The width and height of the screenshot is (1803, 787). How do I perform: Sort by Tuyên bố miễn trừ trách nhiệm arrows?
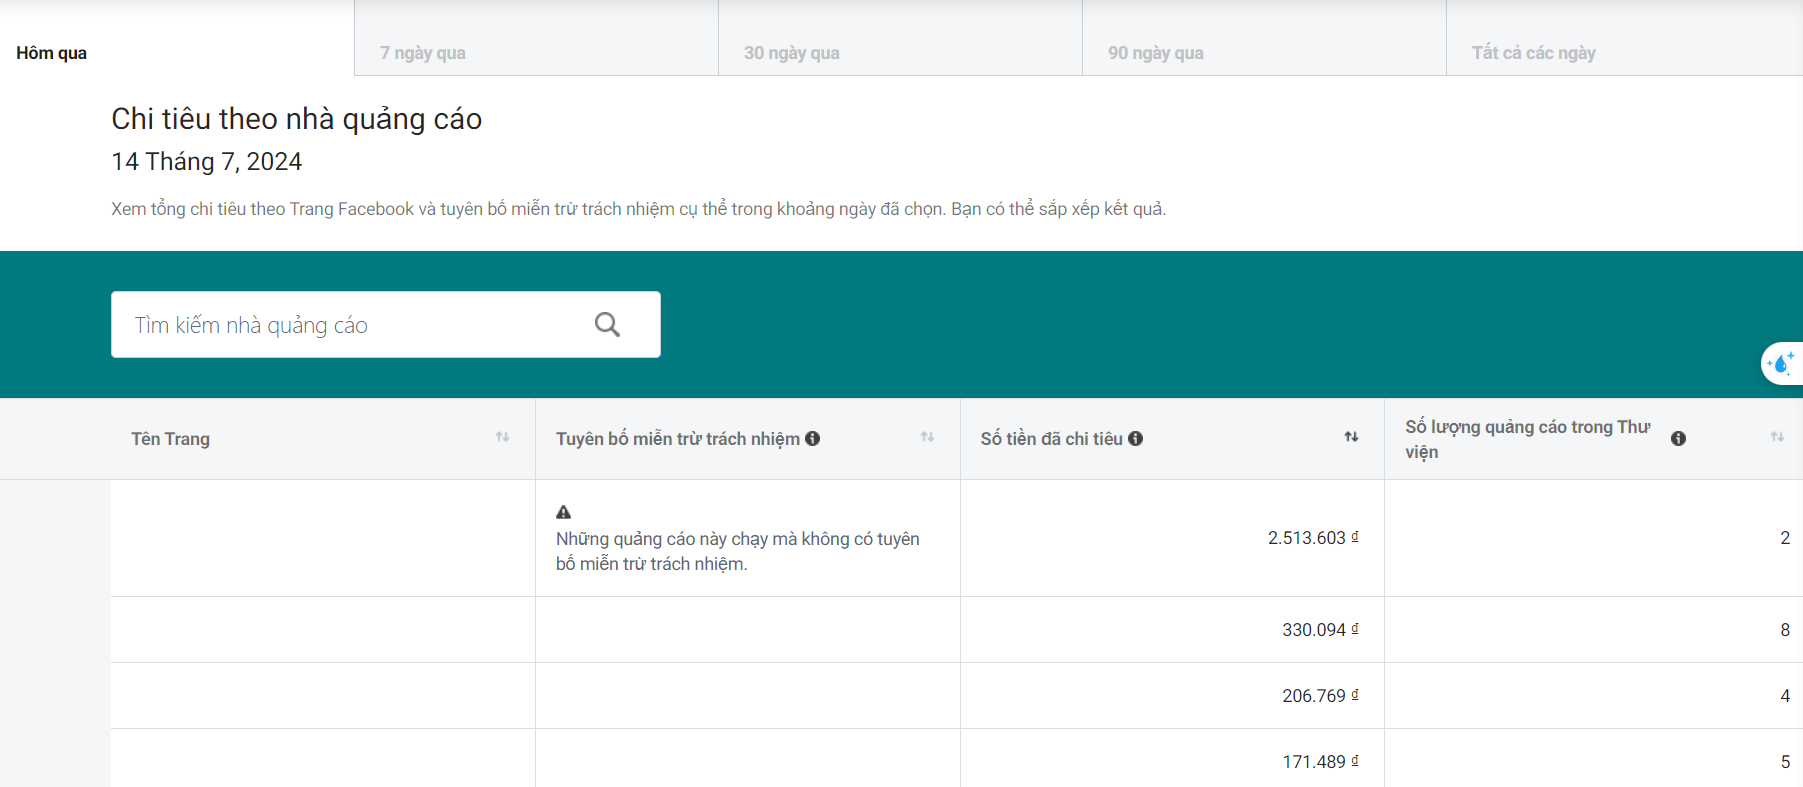point(927,437)
